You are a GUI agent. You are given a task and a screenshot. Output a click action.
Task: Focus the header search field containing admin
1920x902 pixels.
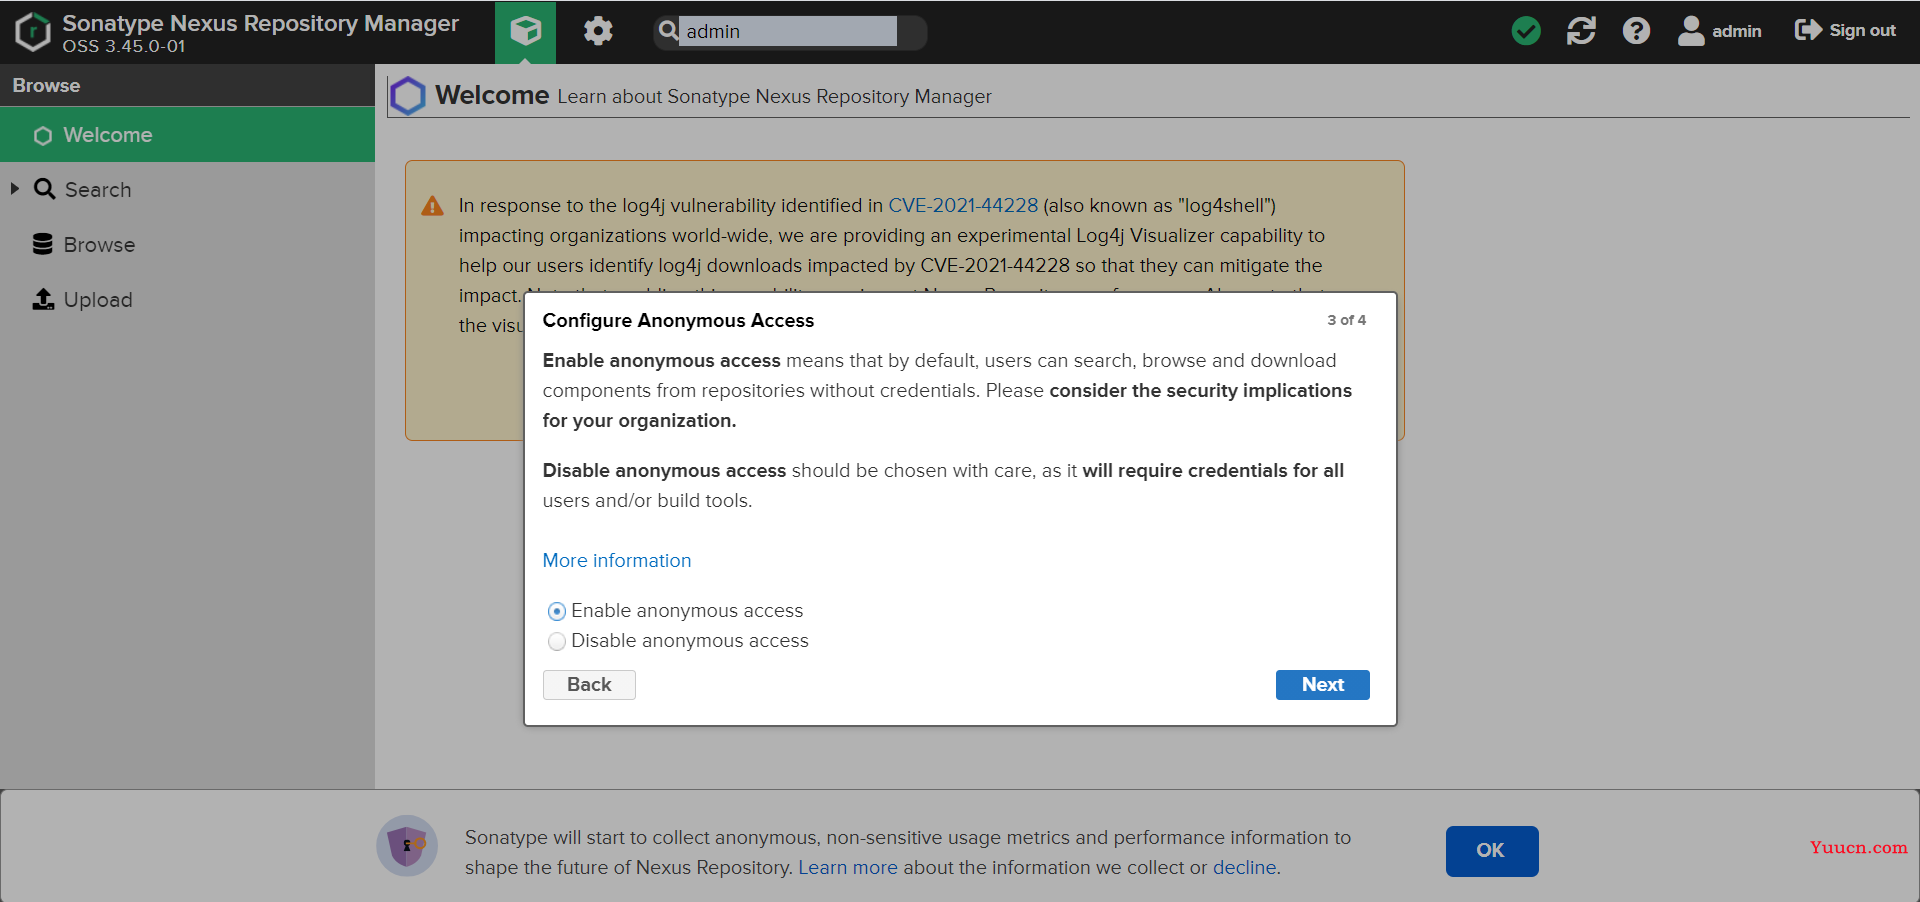point(789,31)
